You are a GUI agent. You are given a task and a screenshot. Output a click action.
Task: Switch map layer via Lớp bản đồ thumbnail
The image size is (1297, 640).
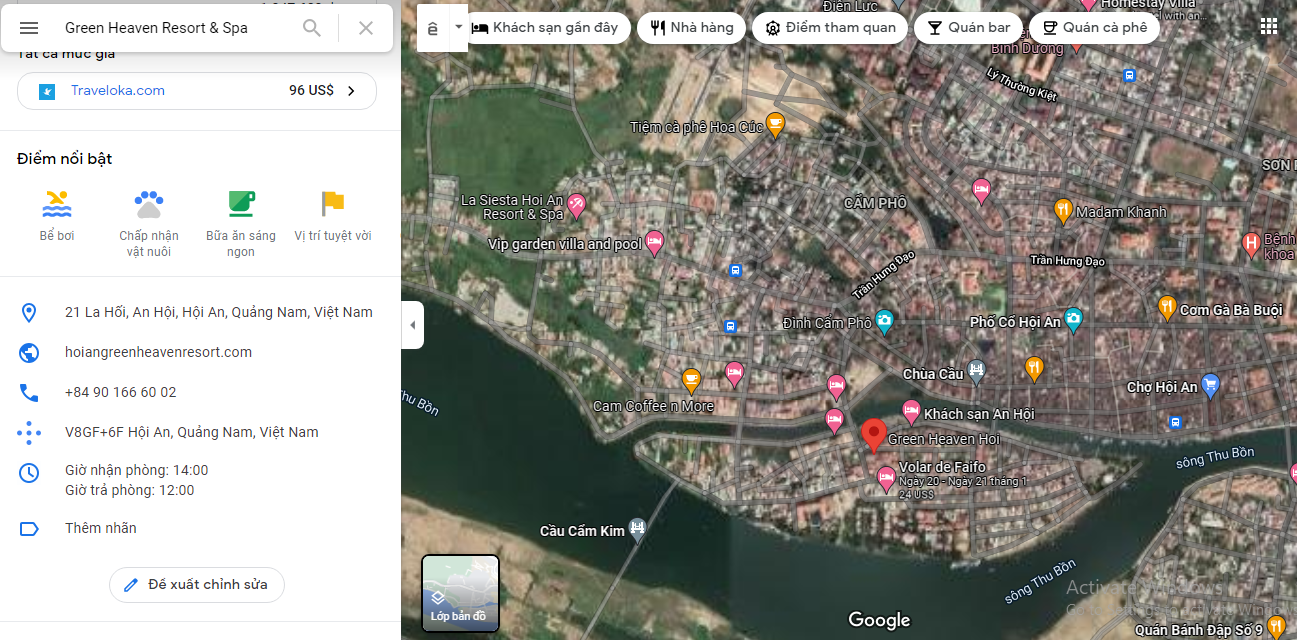[x=460, y=592]
